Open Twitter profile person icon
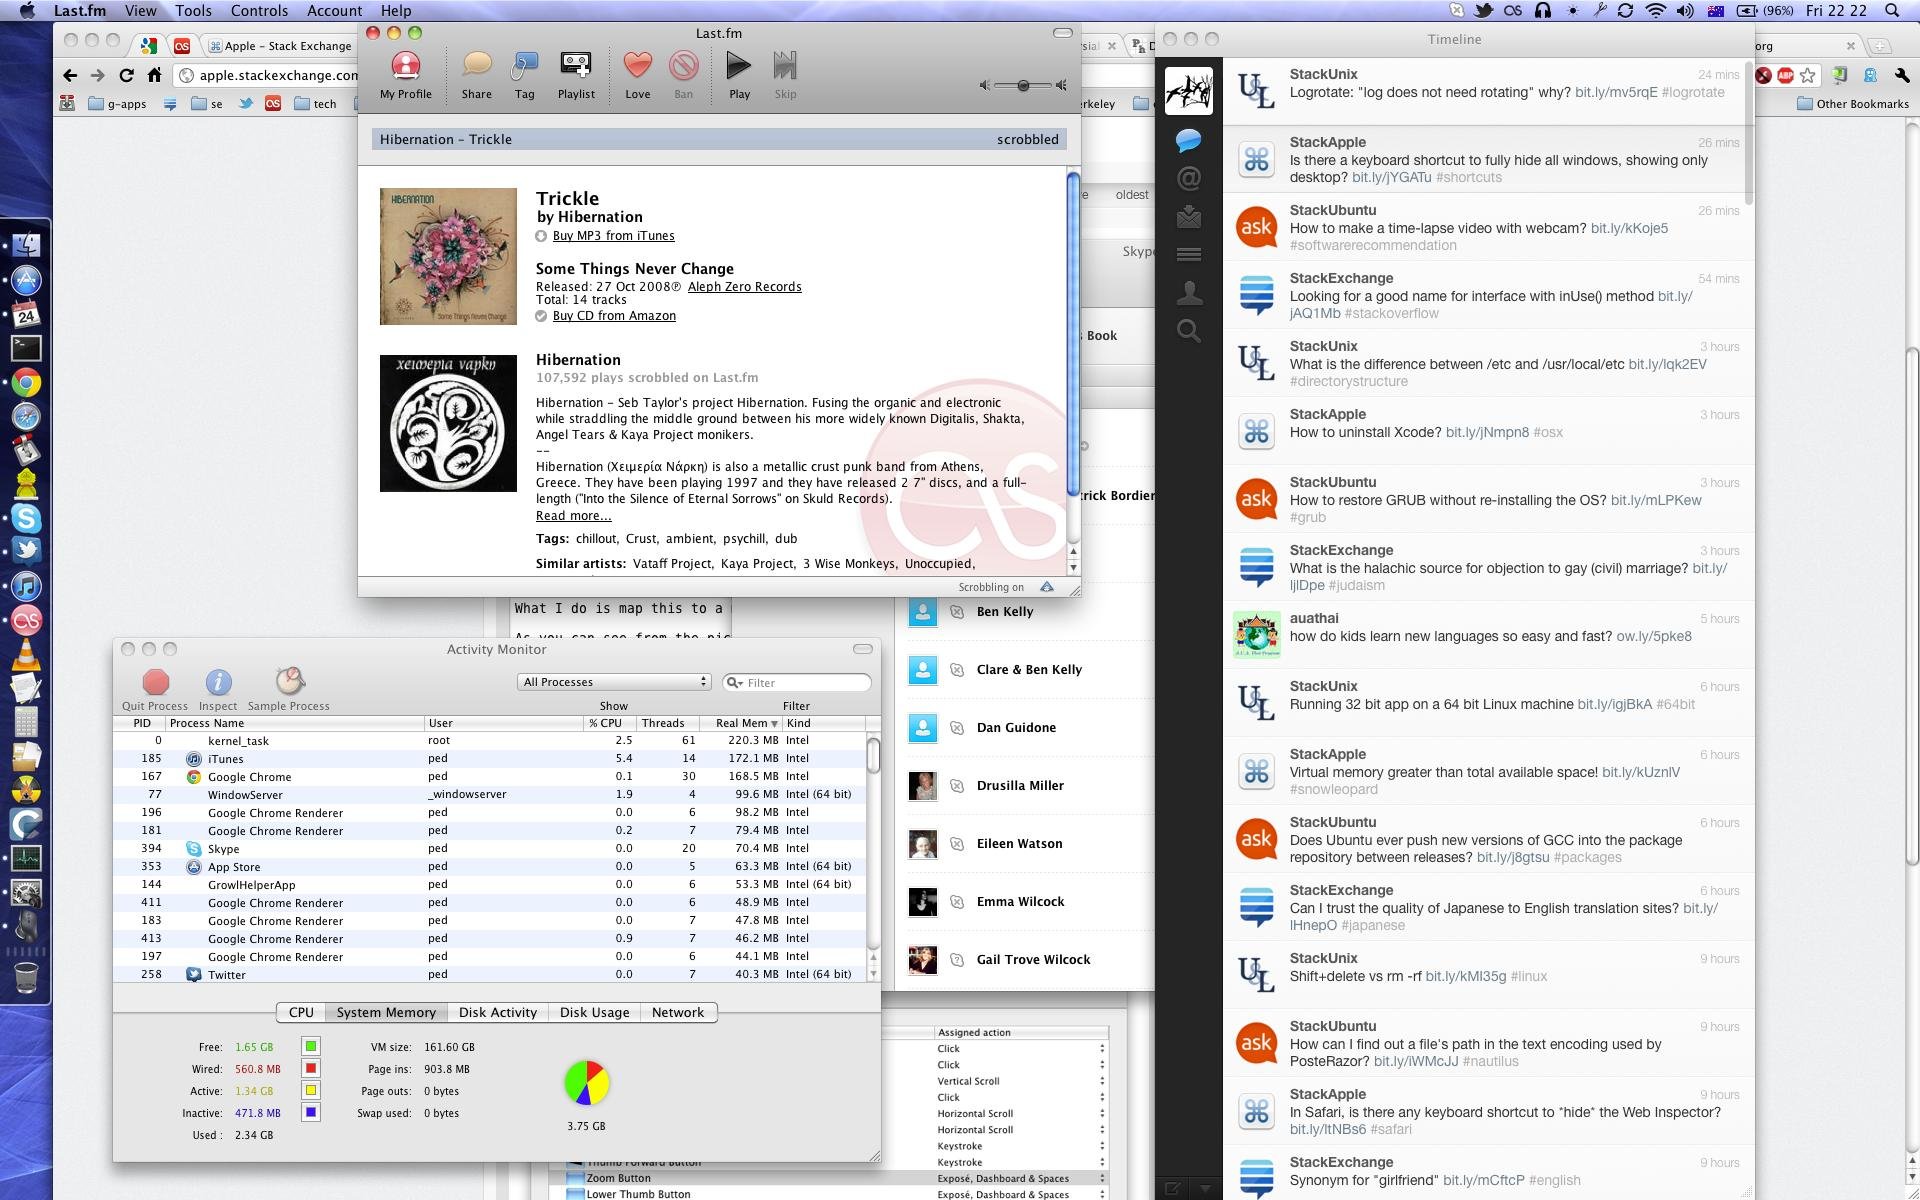The width and height of the screenshot is (1920, 1200). 1188,292
